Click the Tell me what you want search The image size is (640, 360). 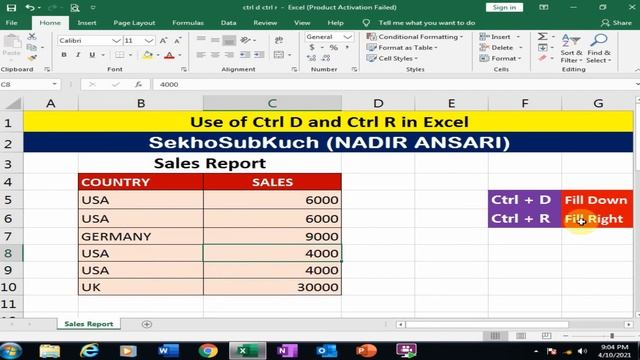point(427,23)
